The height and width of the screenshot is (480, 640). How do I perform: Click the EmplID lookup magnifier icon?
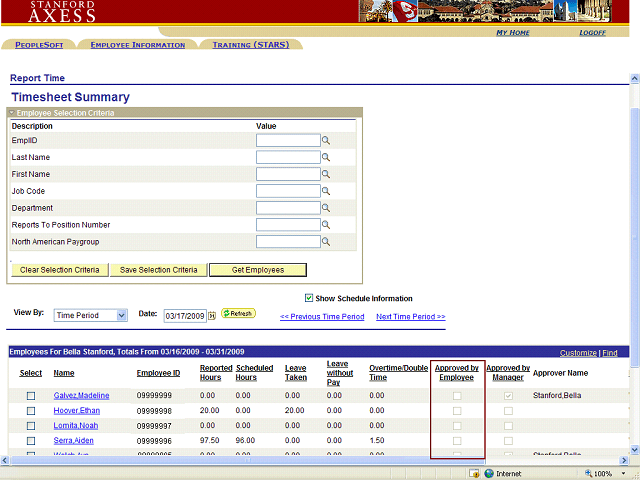point(326,141)
